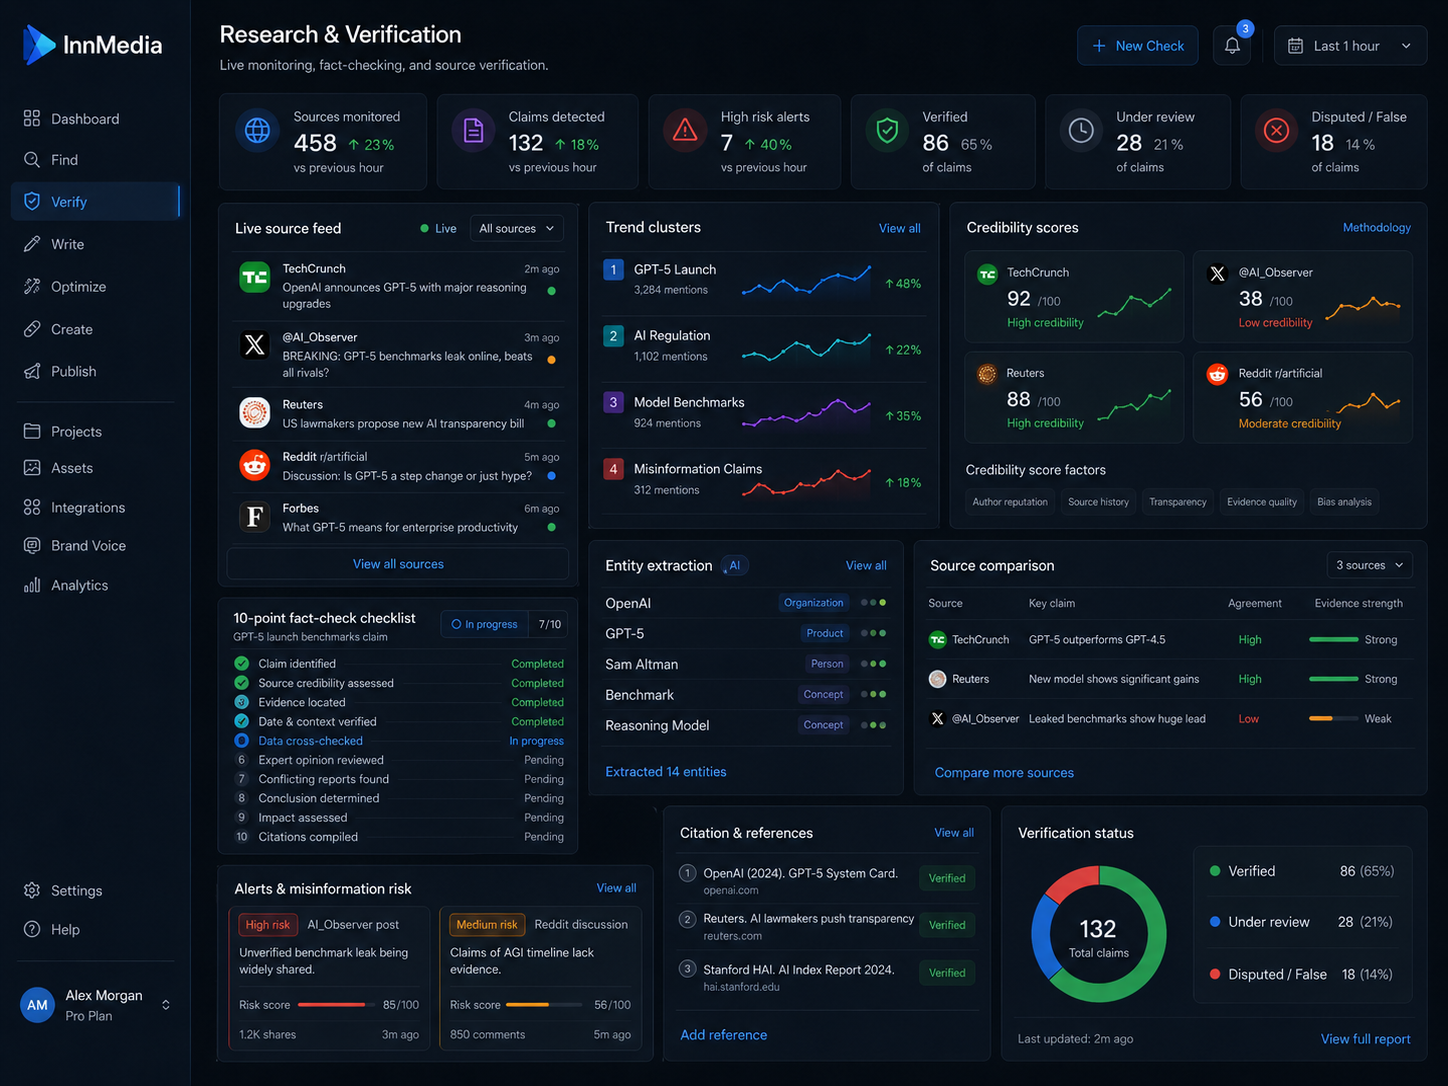
Task: Select step 10 Citations compiled marker
Action: 241,837
